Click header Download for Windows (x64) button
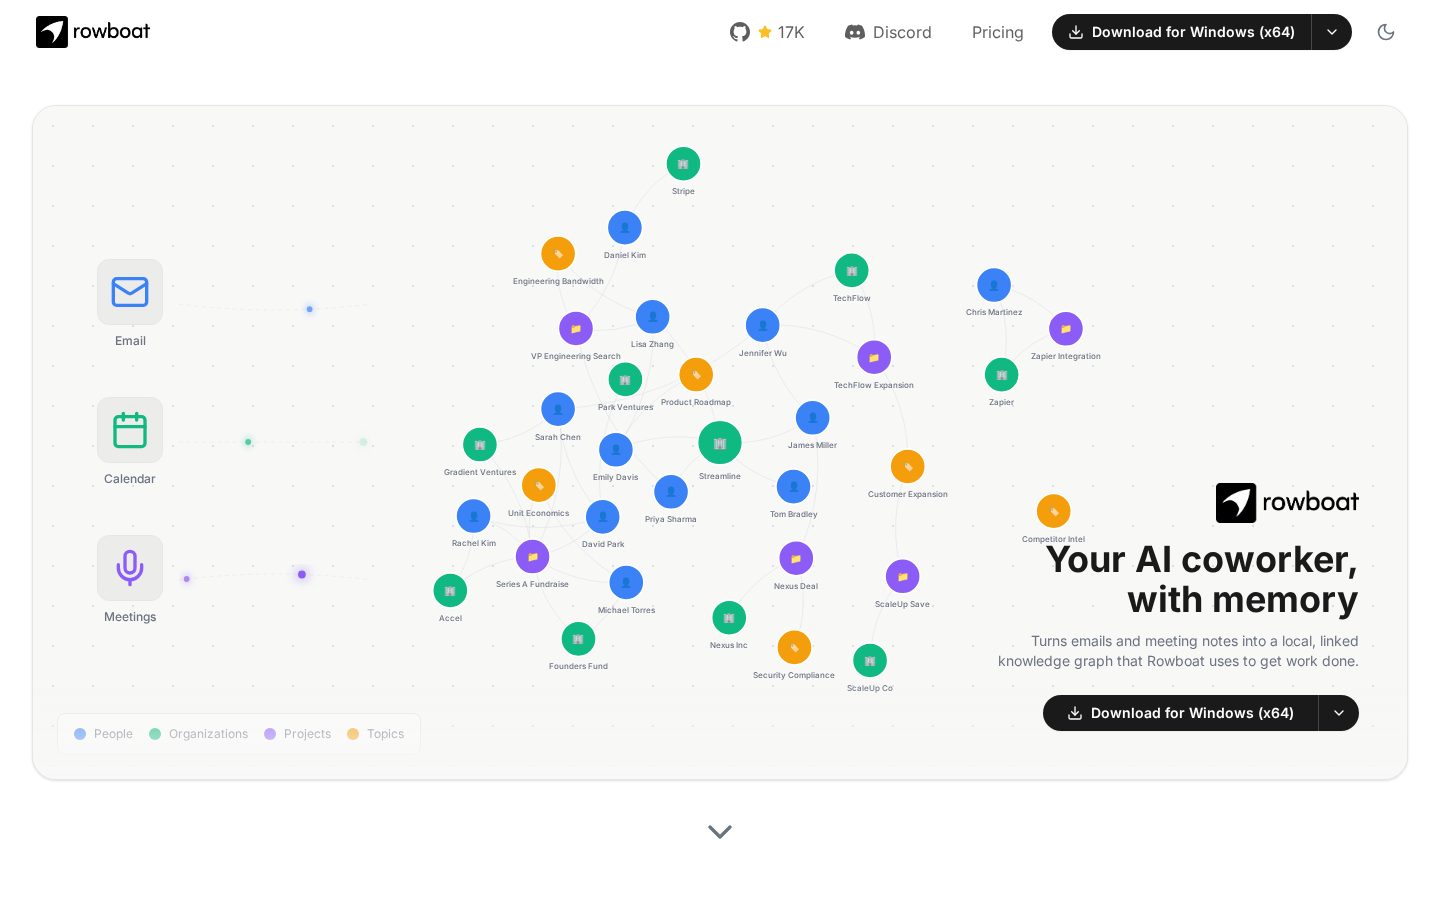 pyautogui.click(x=1181, y=32)
